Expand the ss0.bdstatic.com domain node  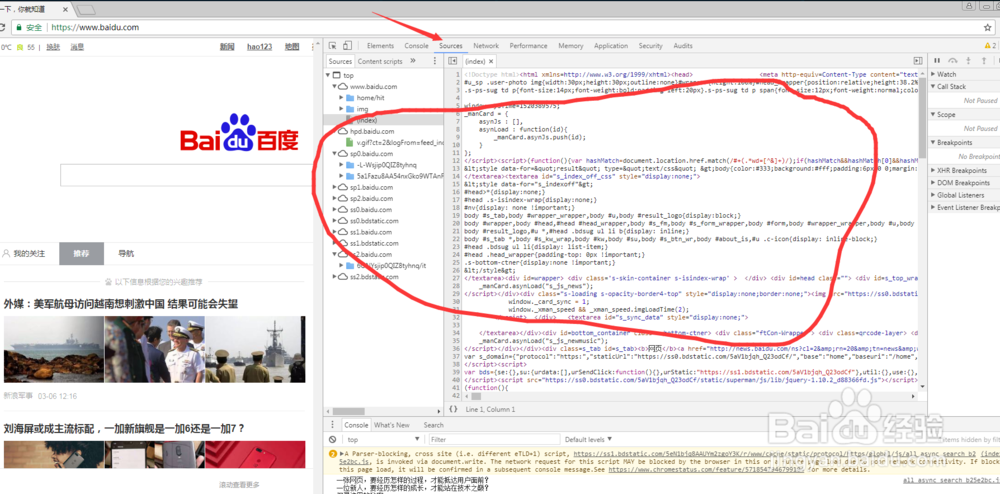tap(335, 221)
